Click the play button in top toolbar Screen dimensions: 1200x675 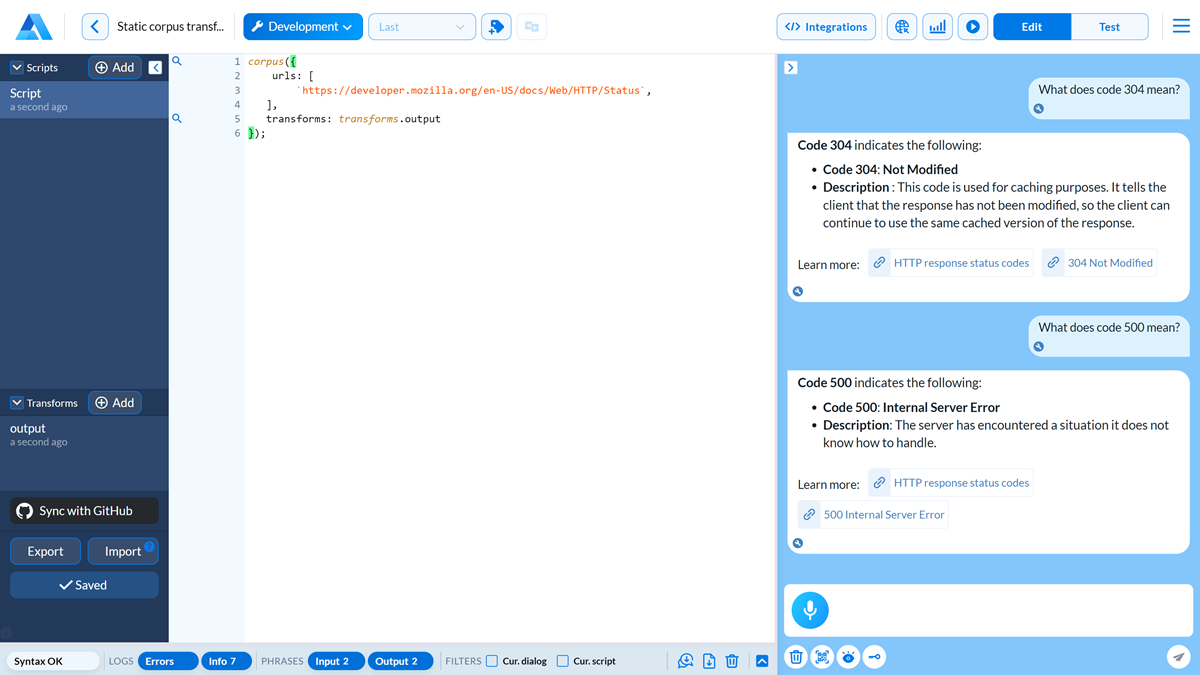click(972, 27)
